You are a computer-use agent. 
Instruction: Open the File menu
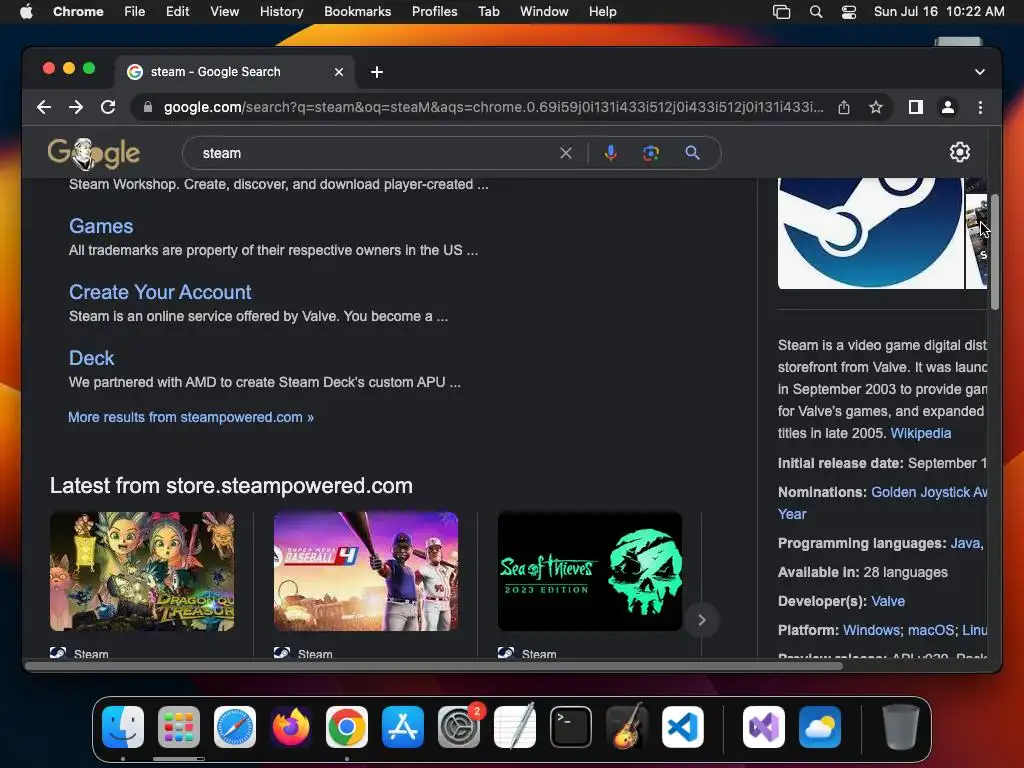click(x=135, y=12)
